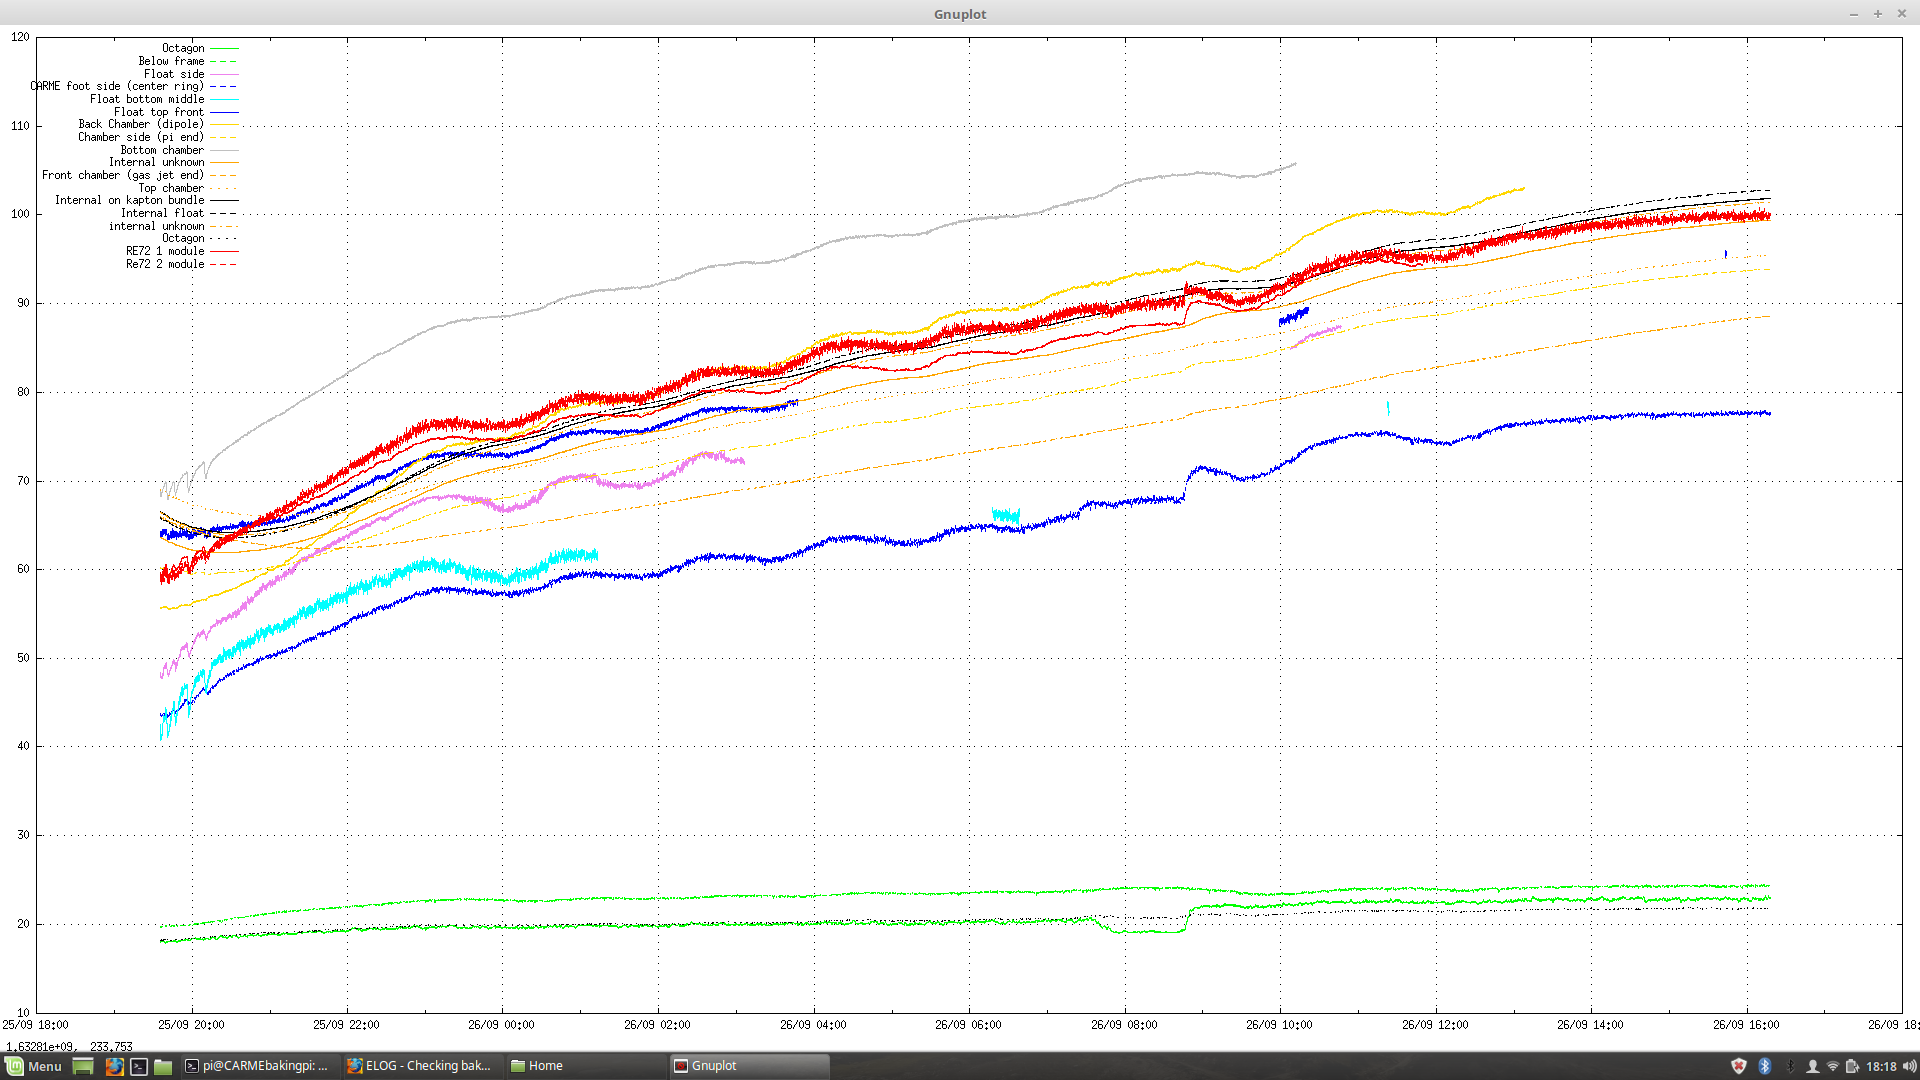Viewport: 1920px width, 1080px height.
Task: Open the terminal launcher icon
Action: pyautogui.click(x=139, y=1066)
